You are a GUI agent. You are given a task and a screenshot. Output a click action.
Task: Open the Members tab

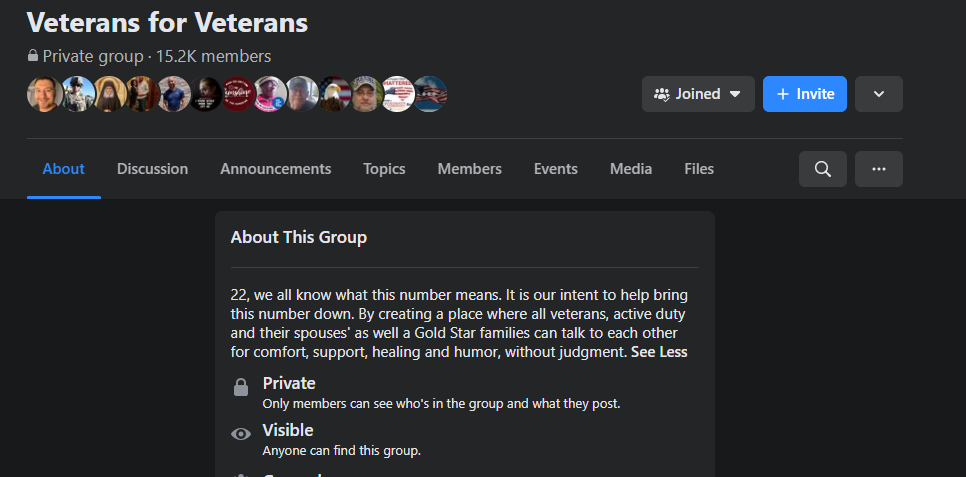(x=469, y=169)
